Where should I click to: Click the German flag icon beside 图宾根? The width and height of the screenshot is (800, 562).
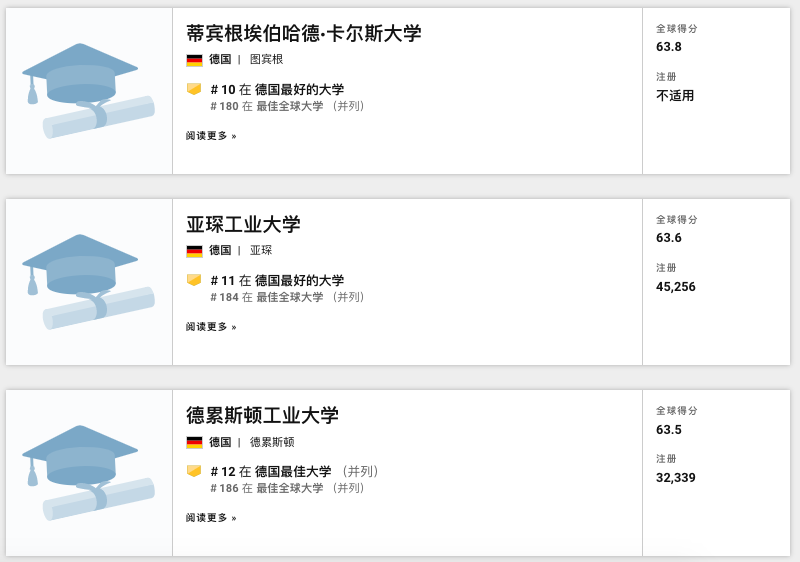[x=194, y=60]
